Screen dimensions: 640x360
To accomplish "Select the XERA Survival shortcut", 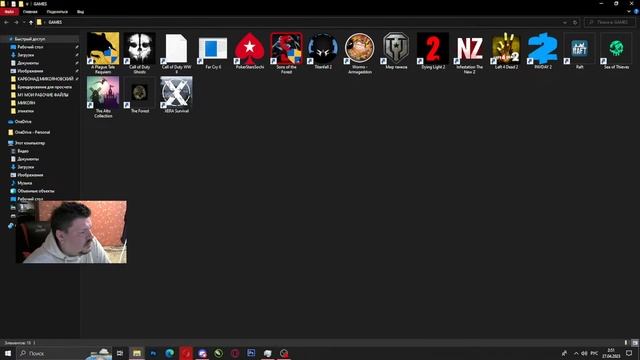I will point(176,95).
